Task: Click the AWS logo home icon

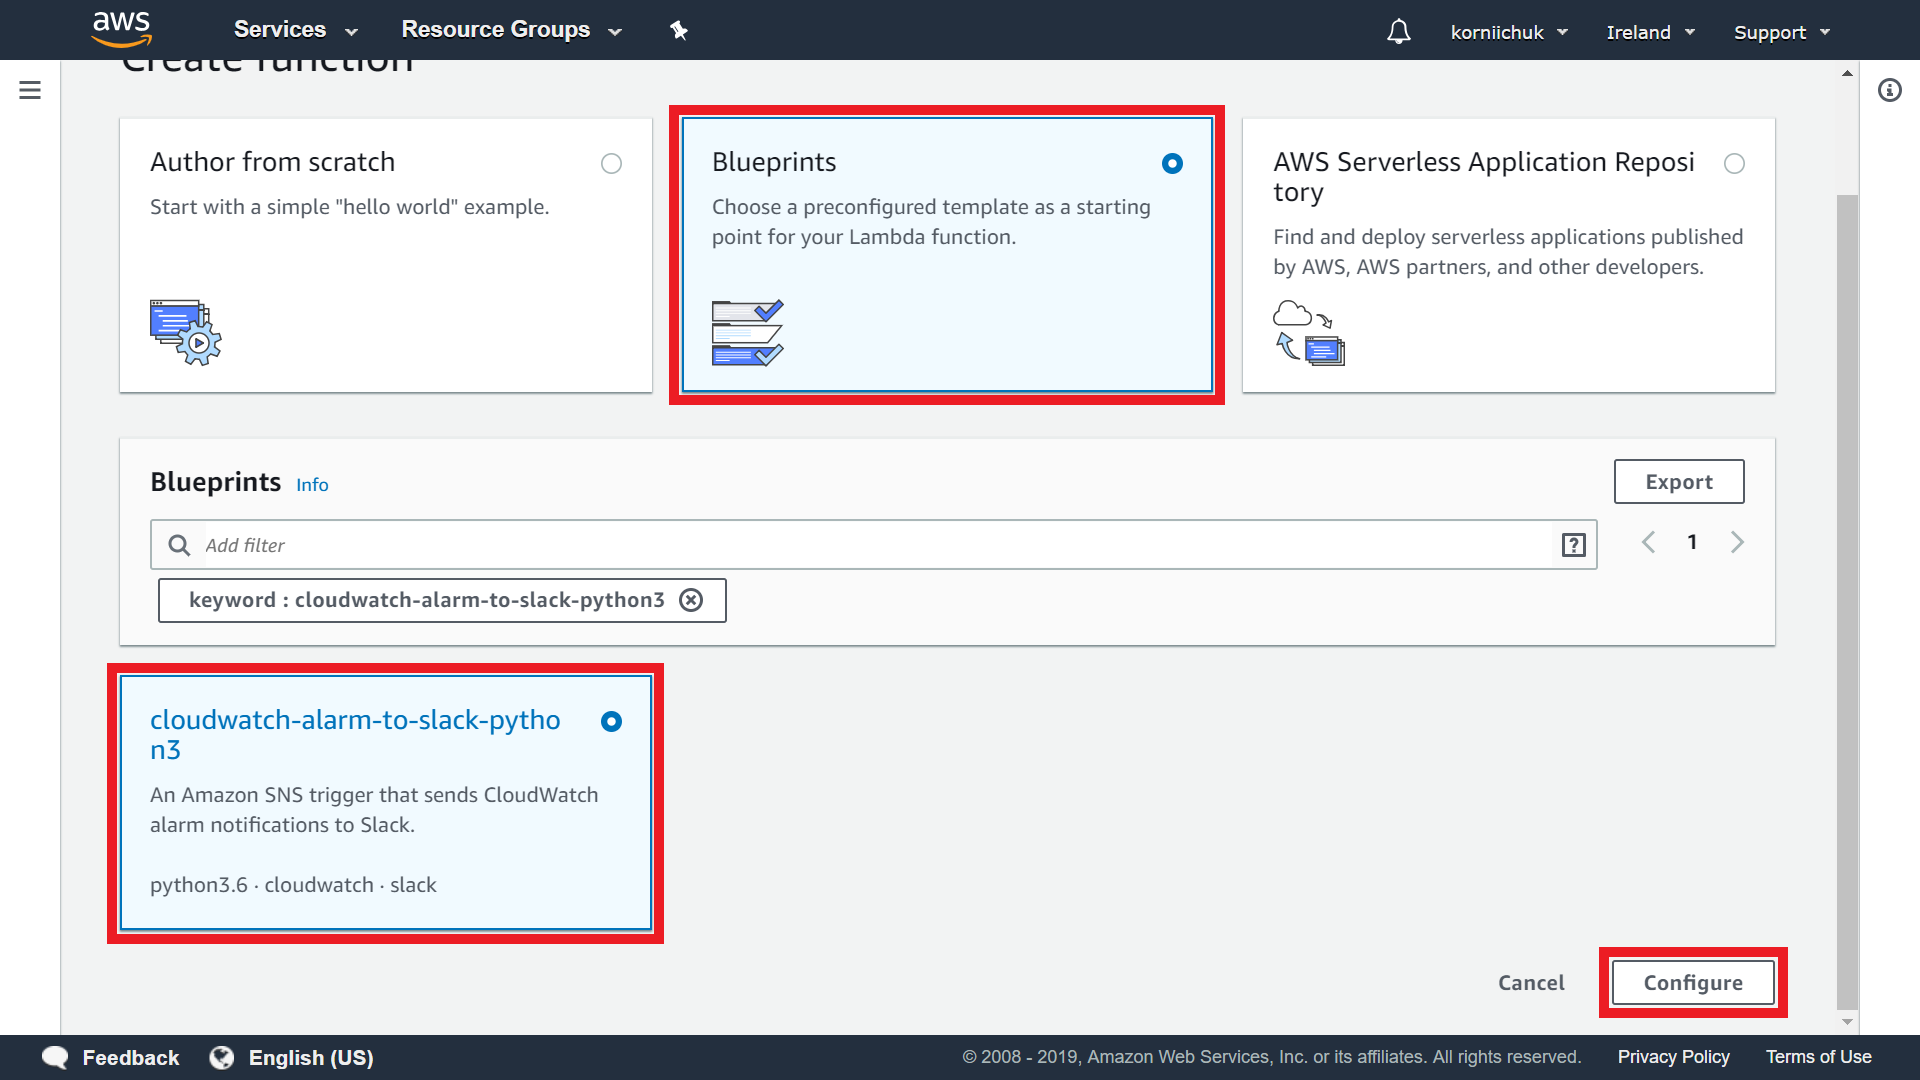Action: (x=121, y=29)
